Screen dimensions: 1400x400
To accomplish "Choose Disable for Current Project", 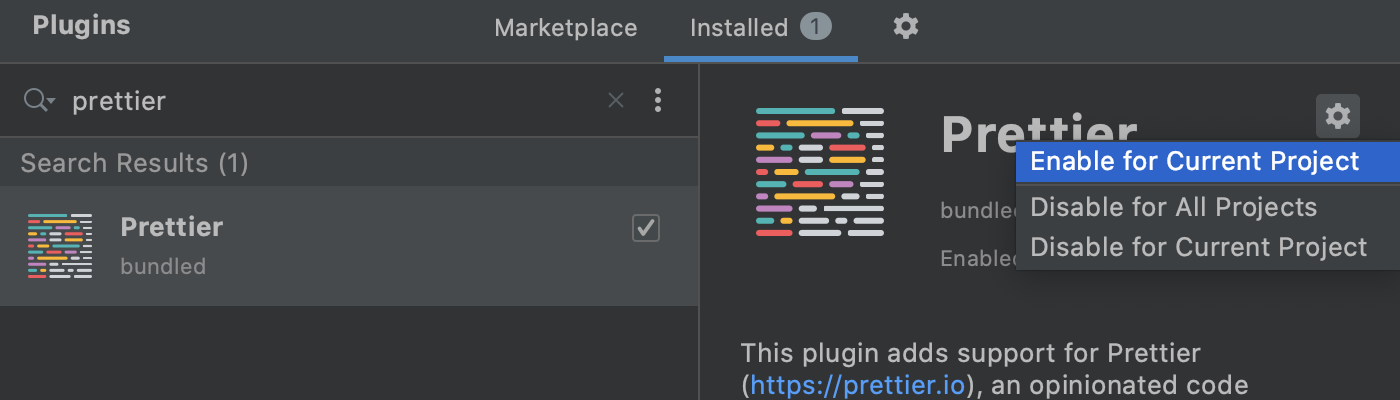I will pyautogui.click(x=1207, y=247).
